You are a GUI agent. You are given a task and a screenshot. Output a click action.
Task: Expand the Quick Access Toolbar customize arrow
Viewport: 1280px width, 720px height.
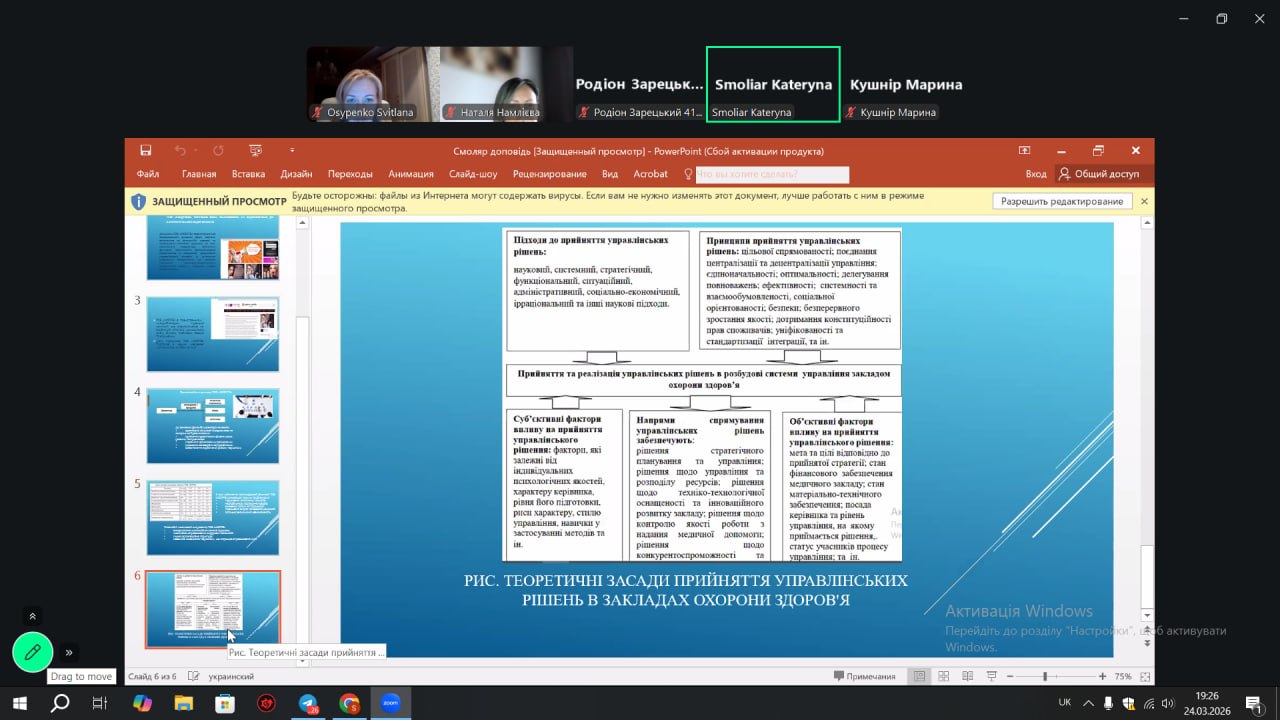pyautogui.click(x=292, y=150)
